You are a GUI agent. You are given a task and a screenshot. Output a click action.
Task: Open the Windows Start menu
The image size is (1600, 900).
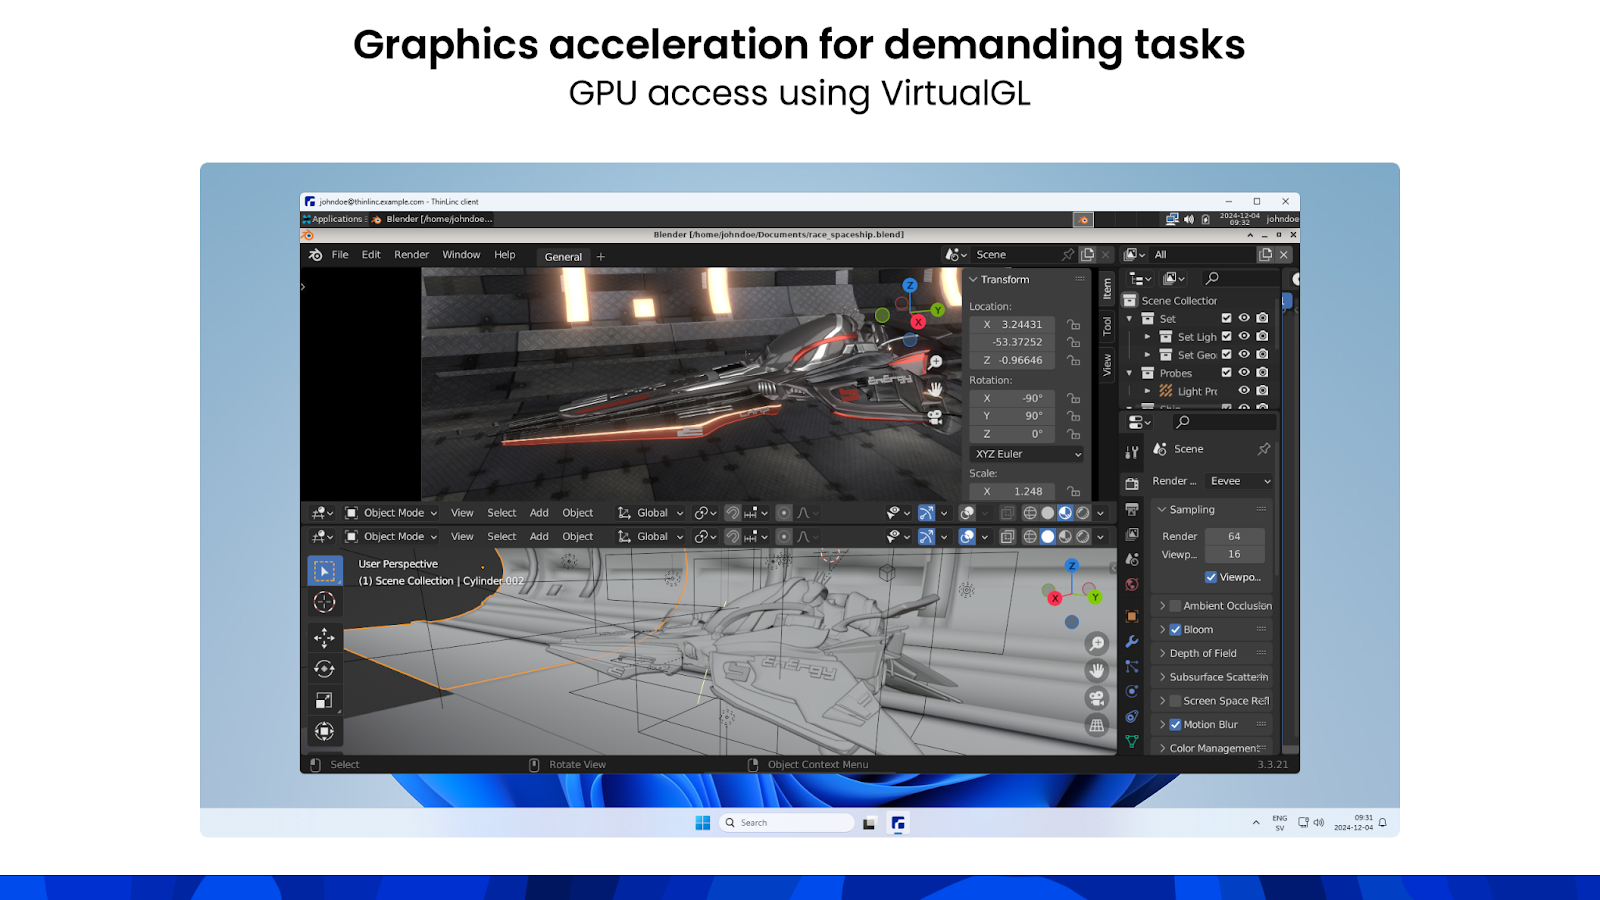click(x=703, y=823)
